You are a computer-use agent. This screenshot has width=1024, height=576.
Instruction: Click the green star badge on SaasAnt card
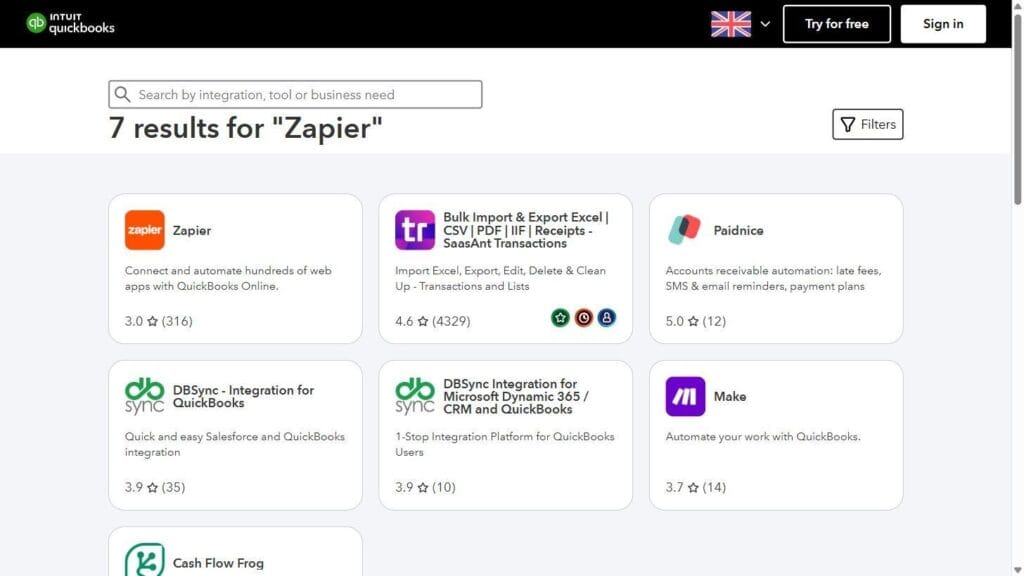[560, 318]
